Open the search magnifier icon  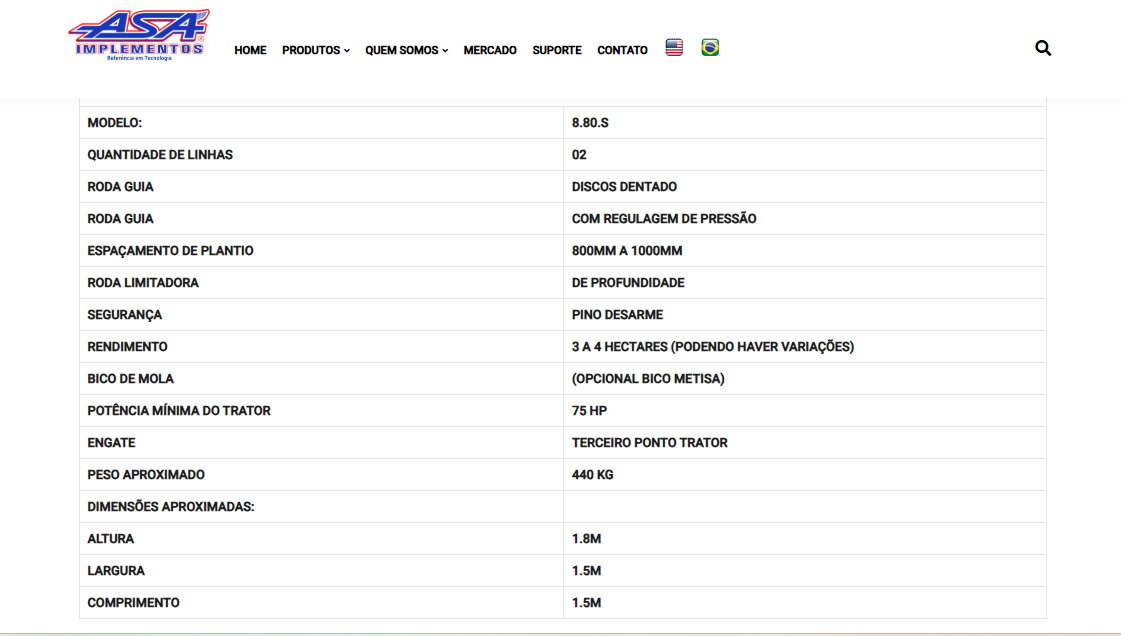1043,48
